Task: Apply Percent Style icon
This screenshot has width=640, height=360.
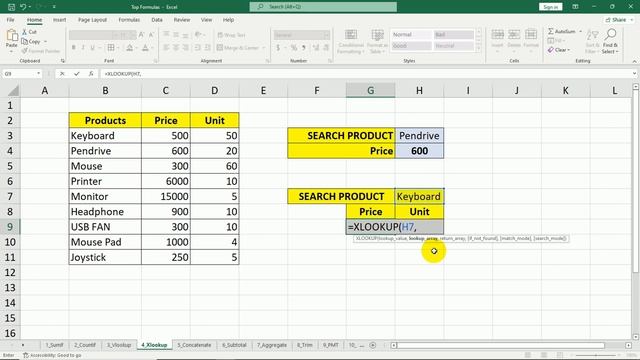Action: coord(294,48)
